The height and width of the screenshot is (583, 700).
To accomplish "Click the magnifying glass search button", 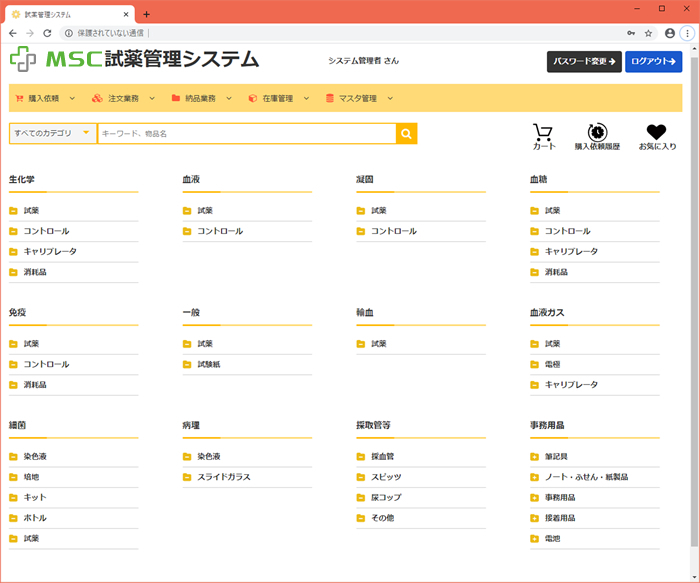I will (x=406, y=133).
